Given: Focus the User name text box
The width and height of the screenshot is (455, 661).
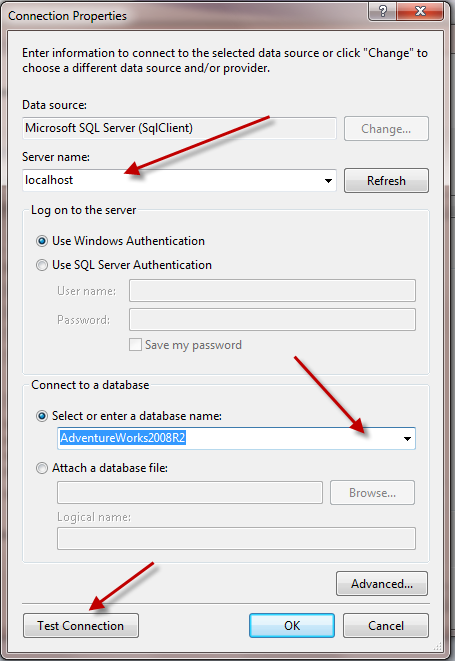Looking at the screenshot, I should (272, 290).
